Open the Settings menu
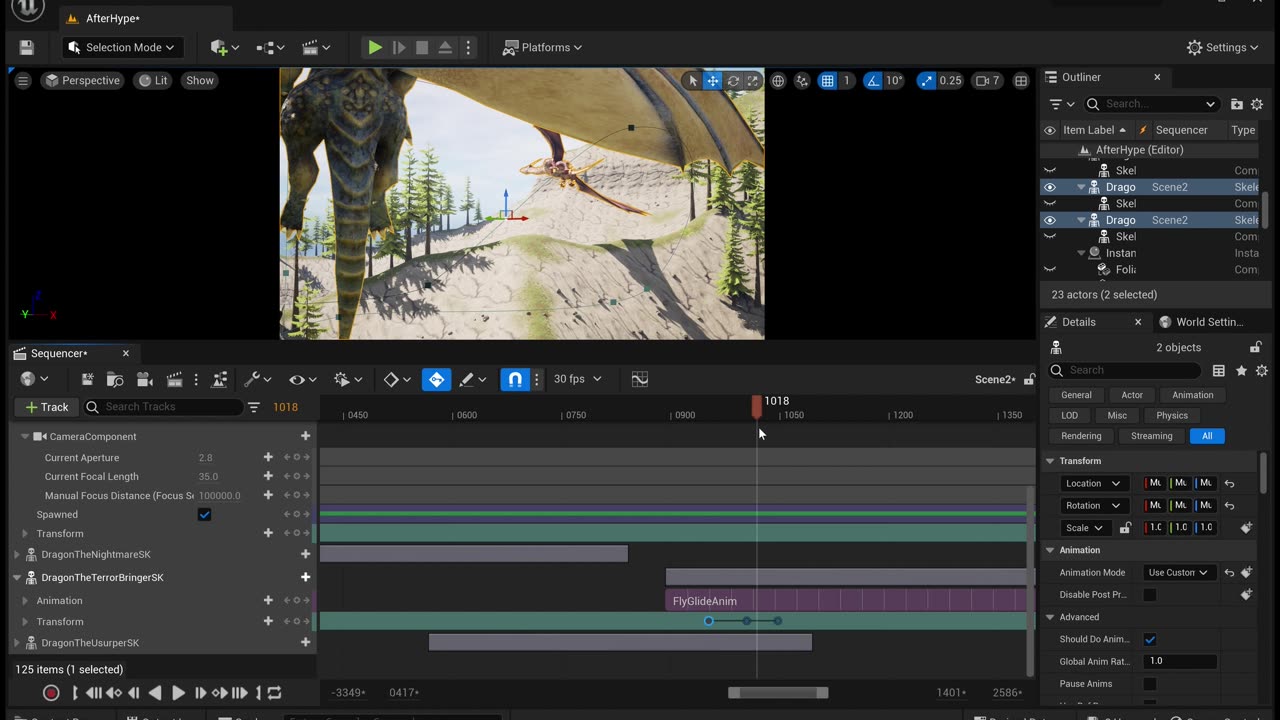The width and height of the screenshot is (1280, 720). (x=1223, y=47)
